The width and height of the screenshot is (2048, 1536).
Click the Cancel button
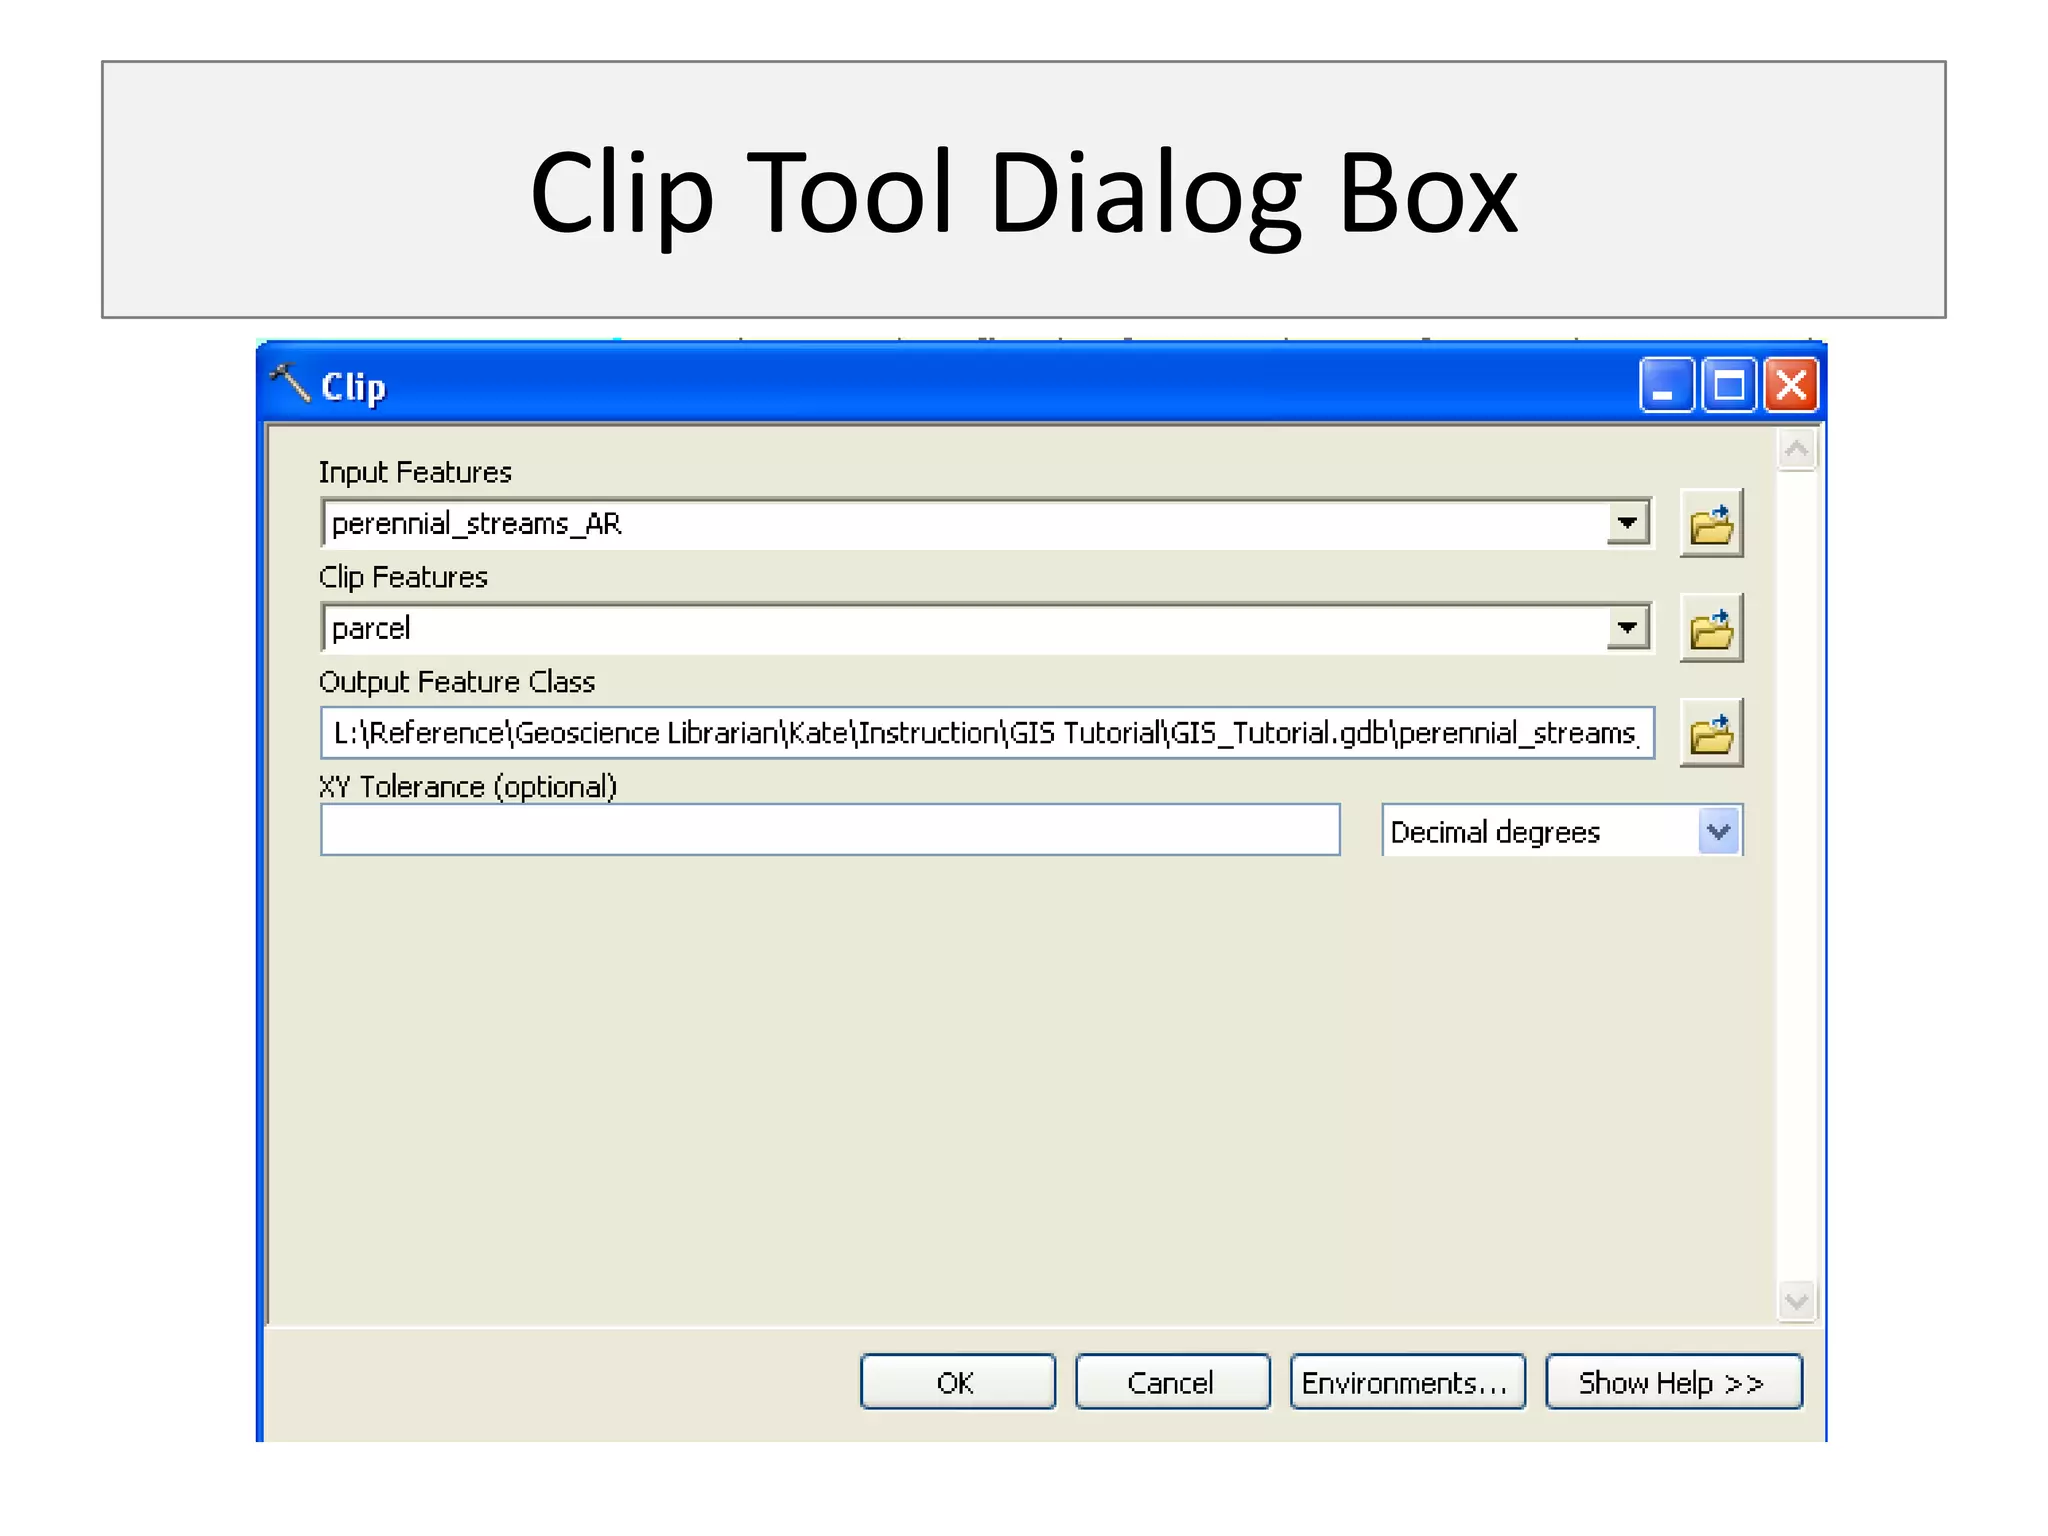pos(1172,1382)
